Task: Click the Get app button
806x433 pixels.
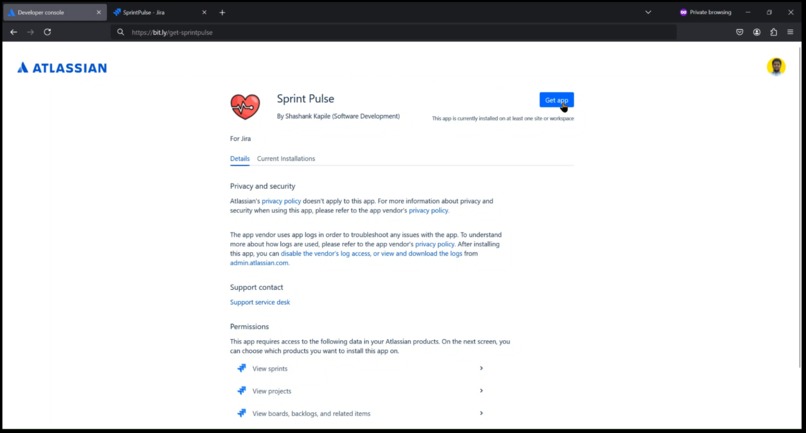Action: 556,100
